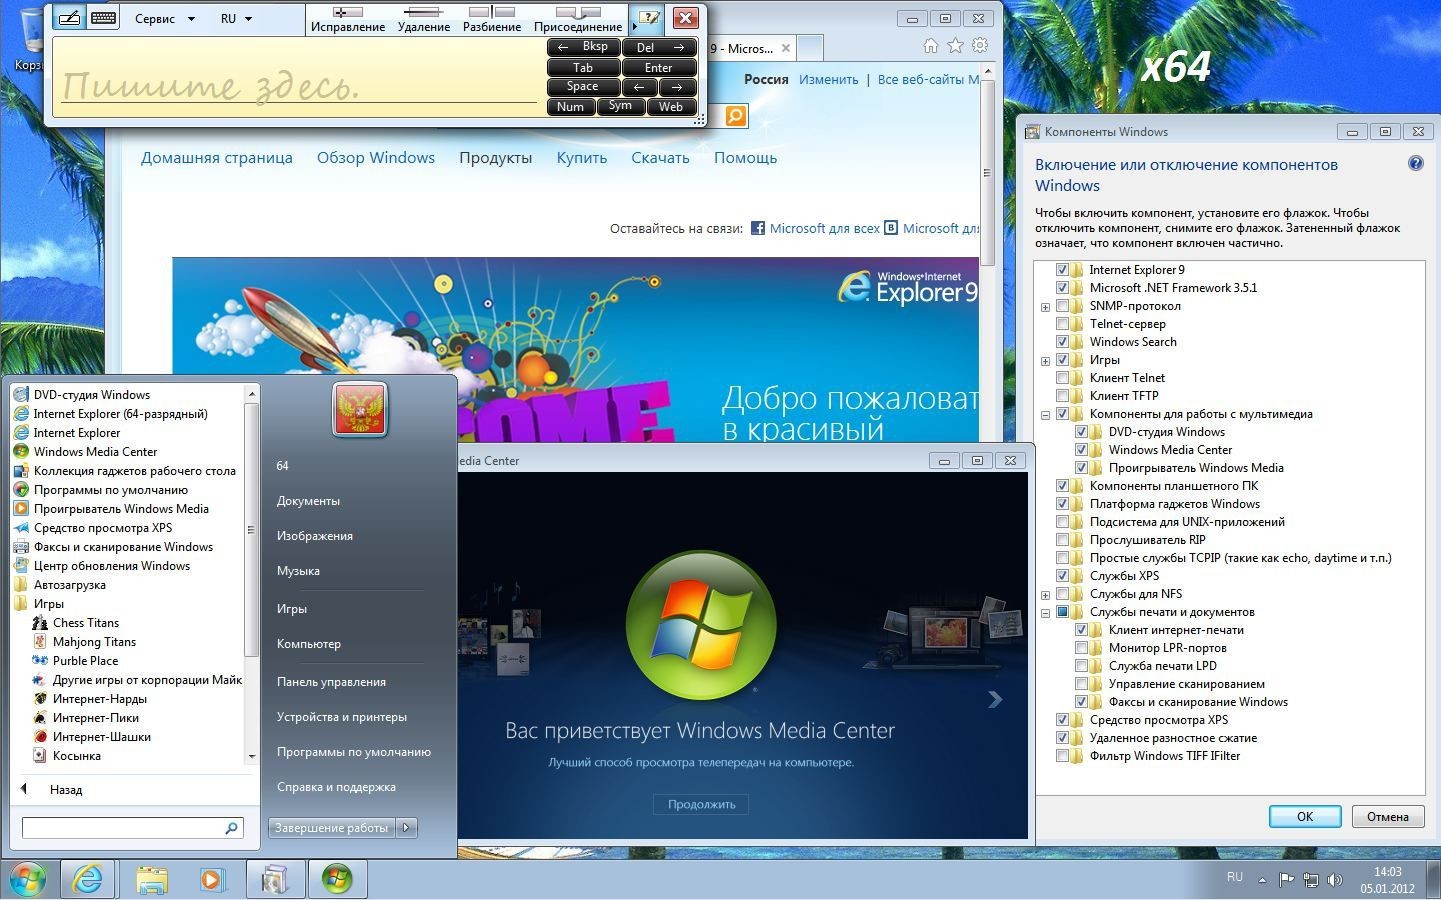Viewport: 1441px width, 900px height.
Task: Click the orange search button on webpage
Action: click(x=735, y=116)
